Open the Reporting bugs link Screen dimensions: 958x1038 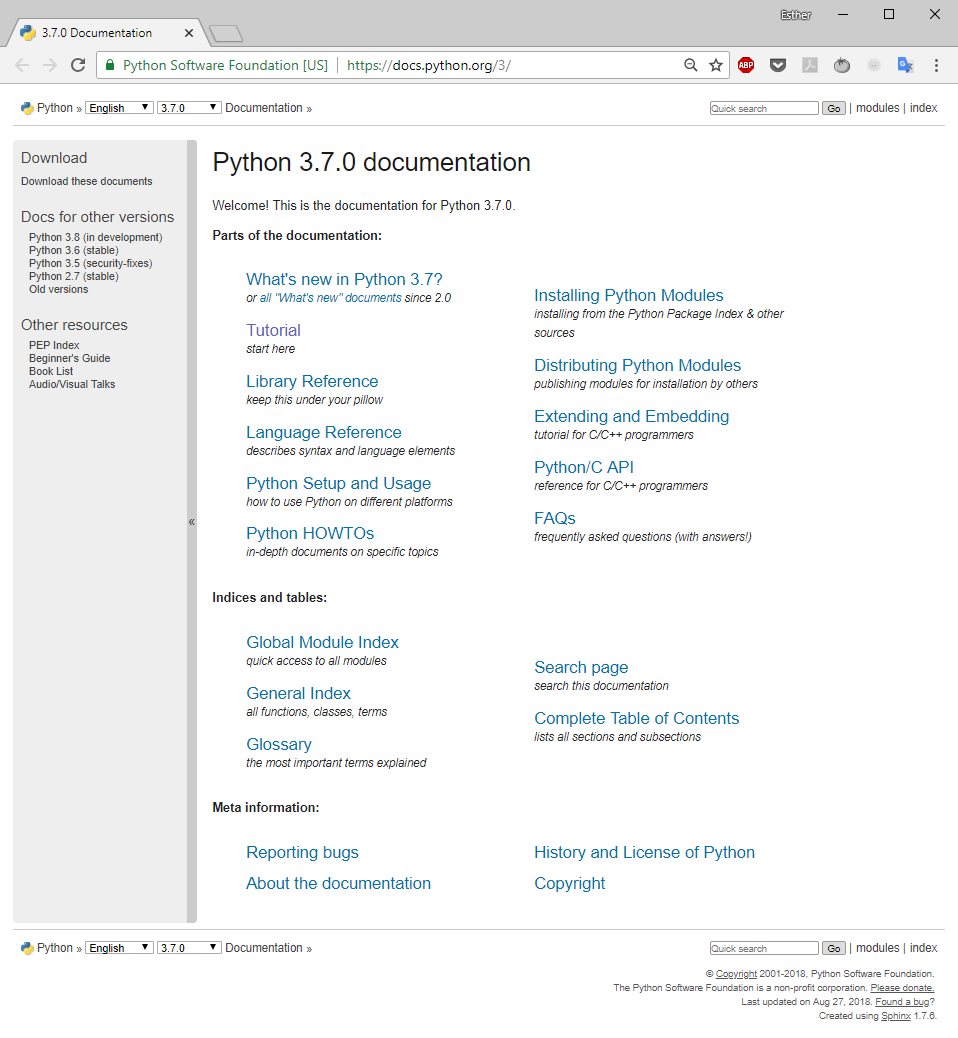click(x=303, y=852)
